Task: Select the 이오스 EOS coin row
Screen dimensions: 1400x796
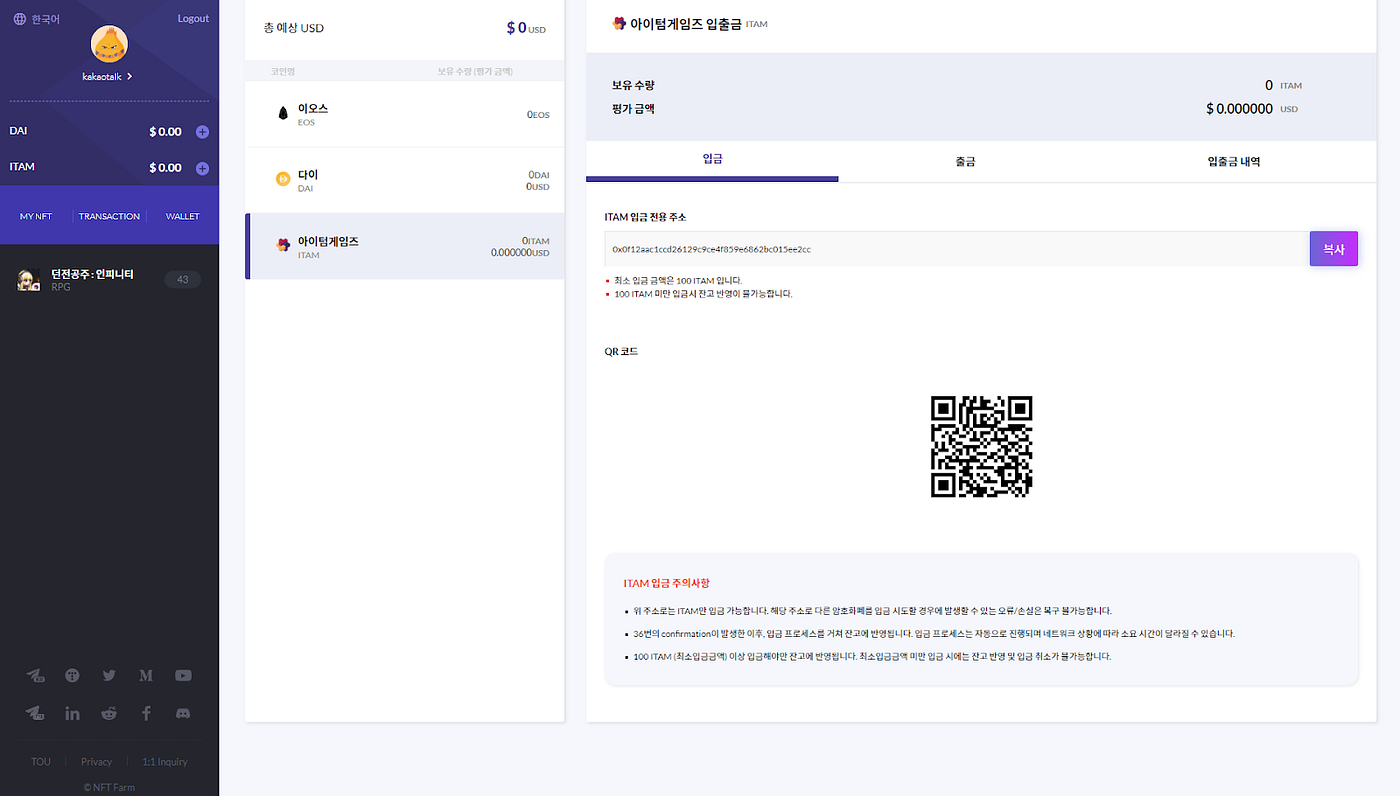Action: coord(405,114)
